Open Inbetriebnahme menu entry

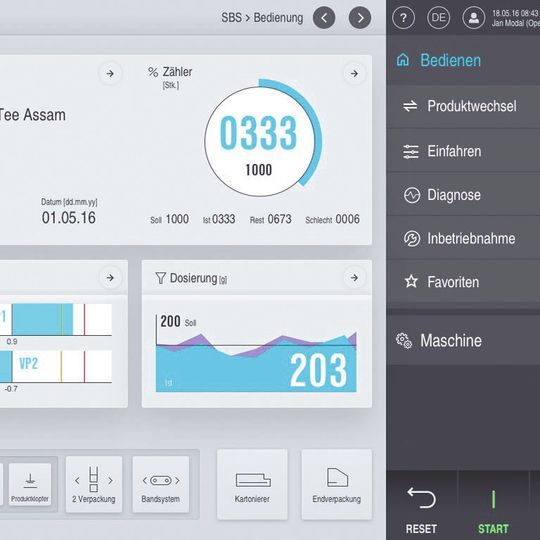pos(463,238)
